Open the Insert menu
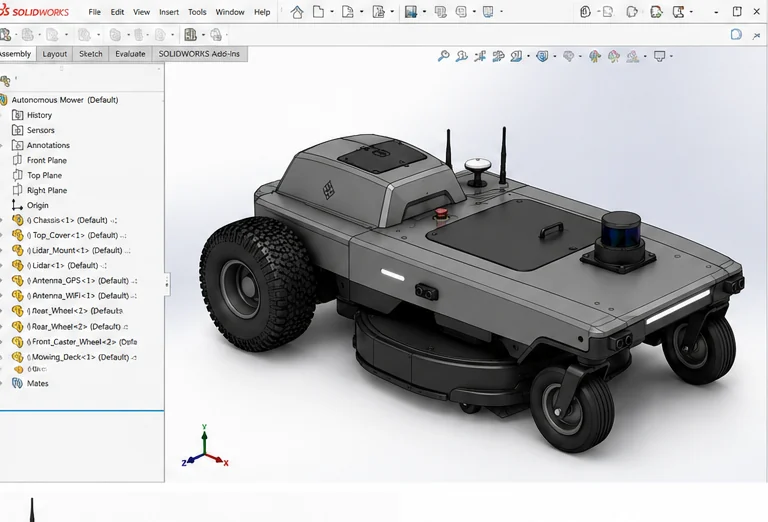768x522 pixels. pyautogui.click(x=169, y=12)
